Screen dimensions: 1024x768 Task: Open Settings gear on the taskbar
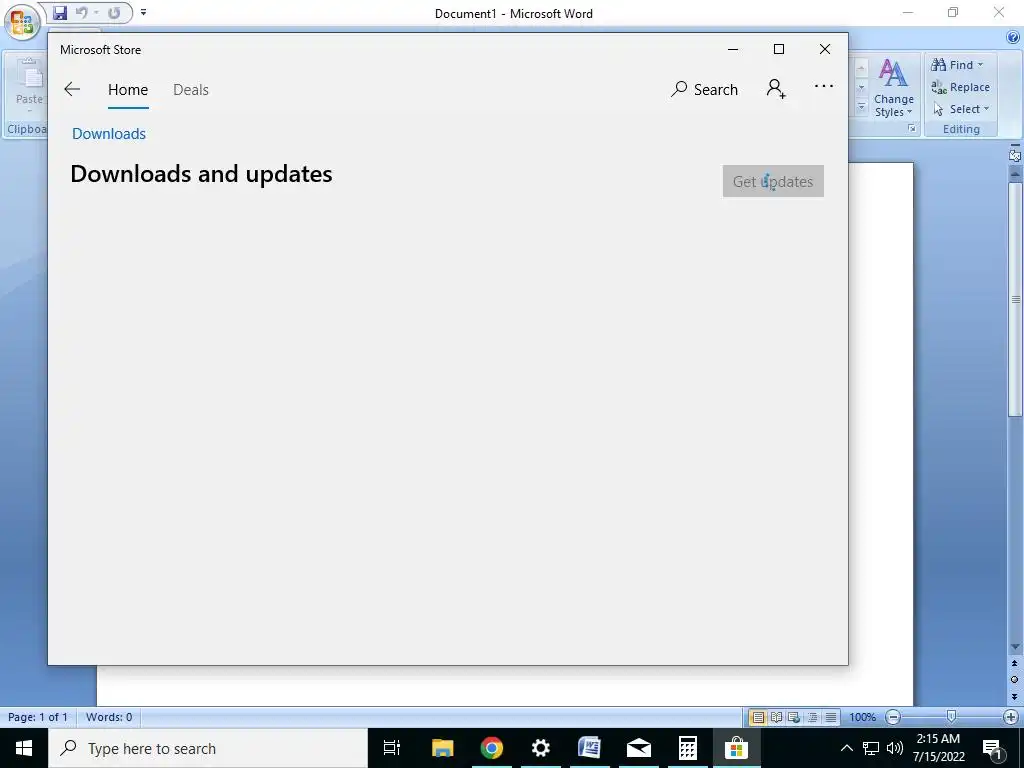pos(540,748)
